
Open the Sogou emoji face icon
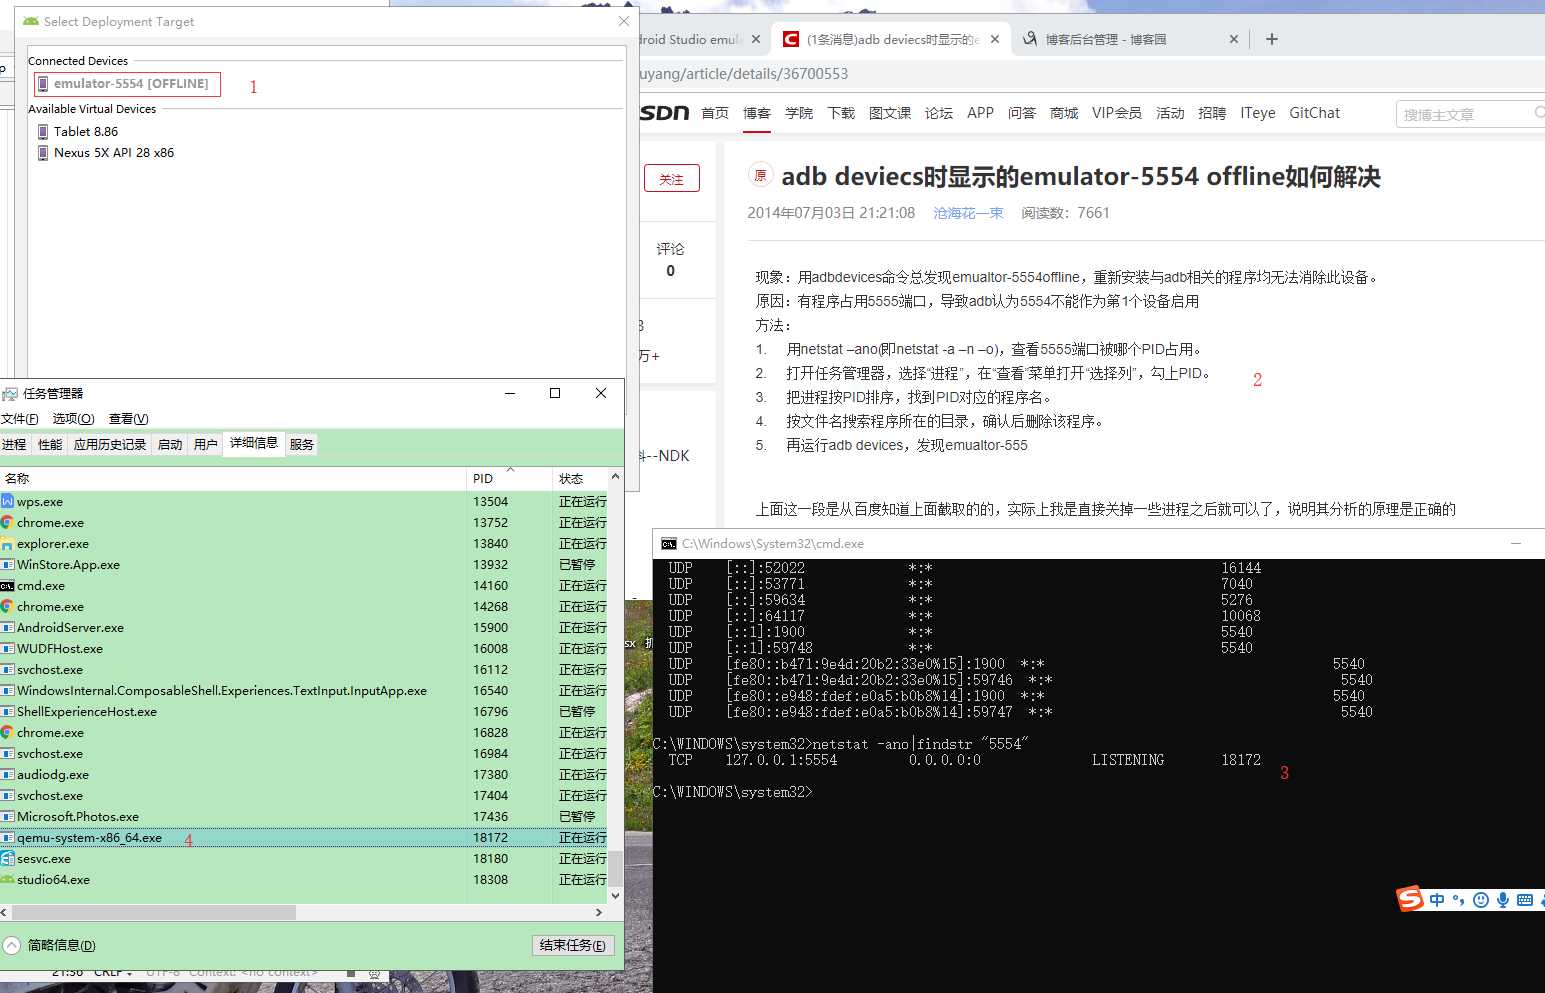point(1481,900)
